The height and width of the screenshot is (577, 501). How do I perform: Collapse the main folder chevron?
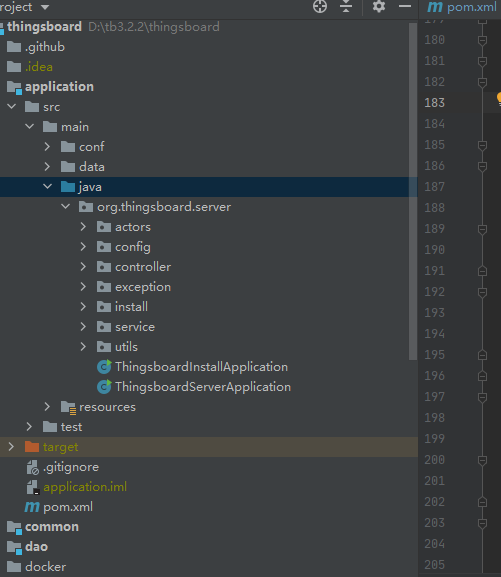pyautogui.click(x=30, y=127)
